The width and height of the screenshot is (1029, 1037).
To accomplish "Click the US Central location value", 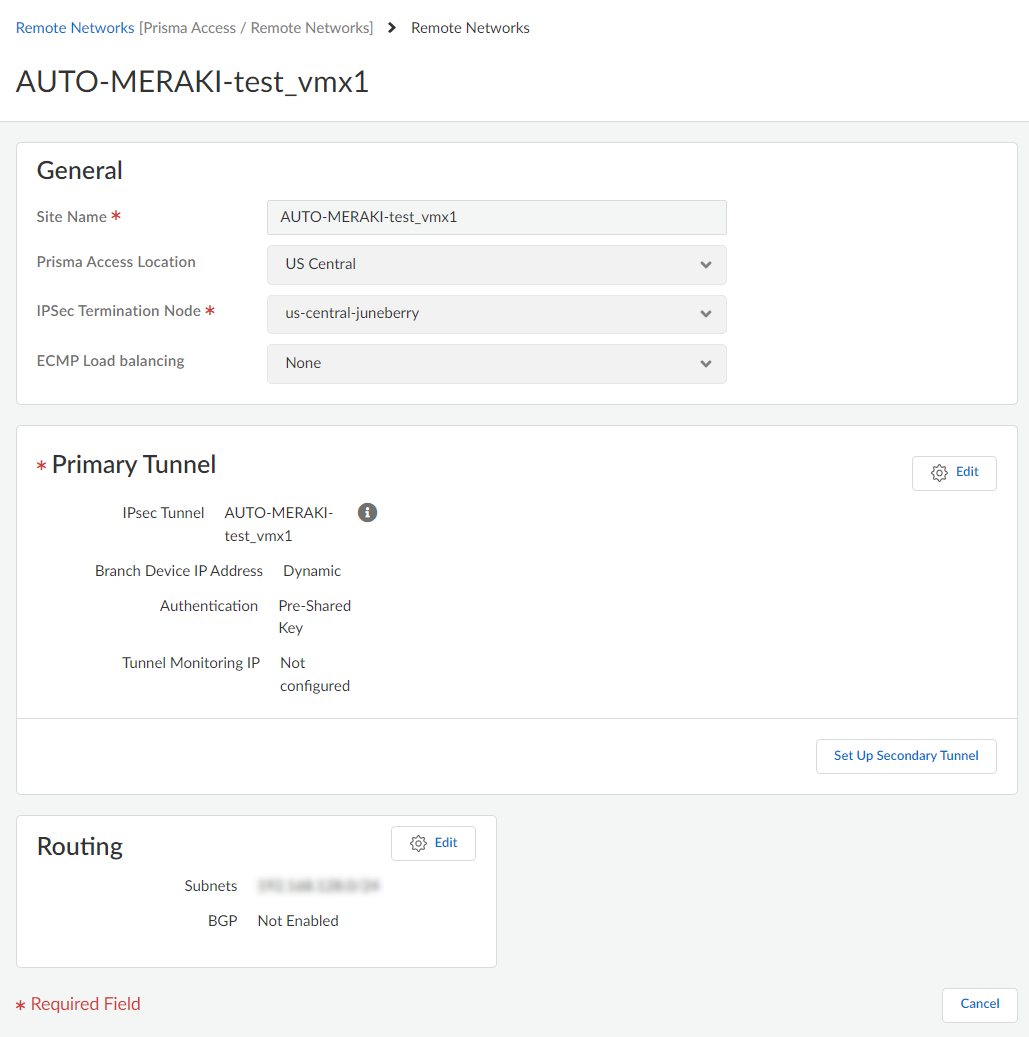I will [321, 265].
